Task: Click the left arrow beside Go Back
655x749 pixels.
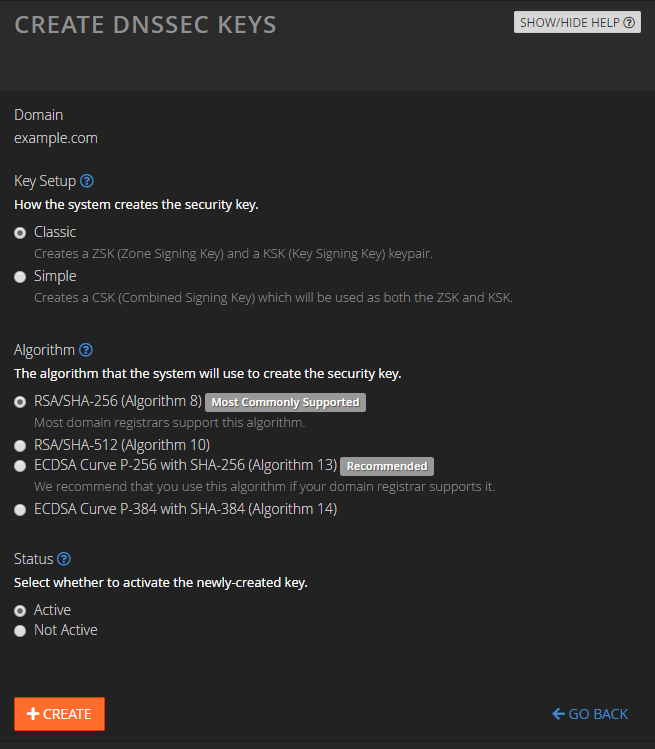Action: (x=558, y=714)
